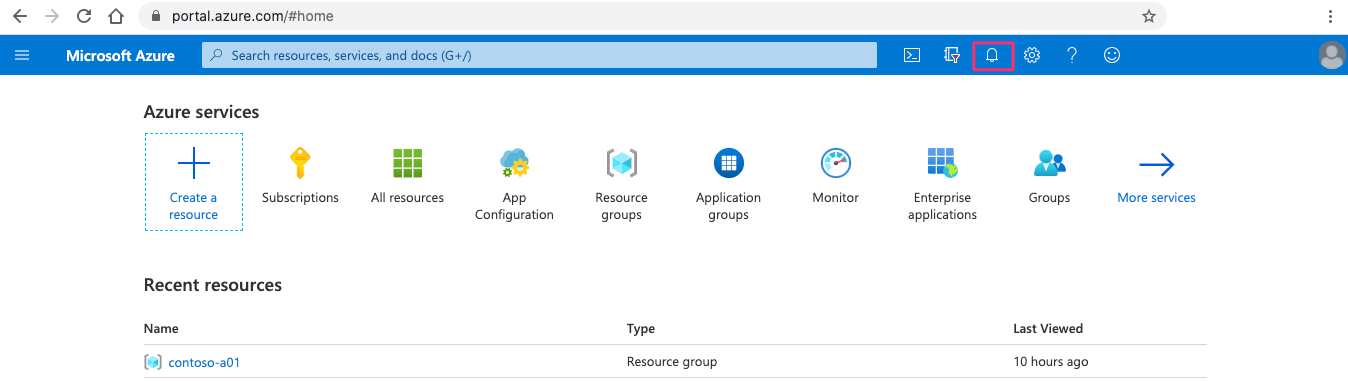Go forward in the browser
1348x381 pixels.
[x=52, y=16]
